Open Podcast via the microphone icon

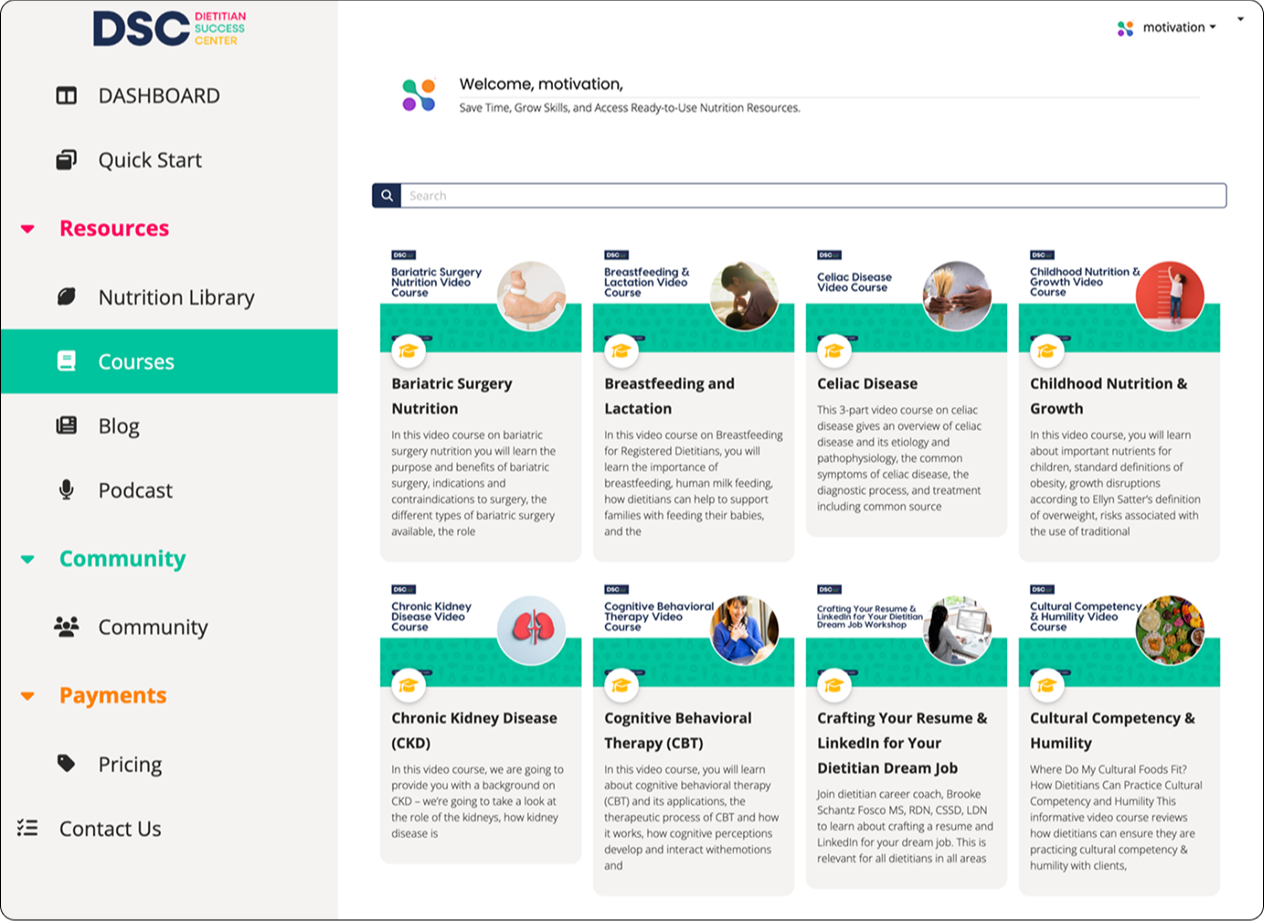[x=68, y=489]
